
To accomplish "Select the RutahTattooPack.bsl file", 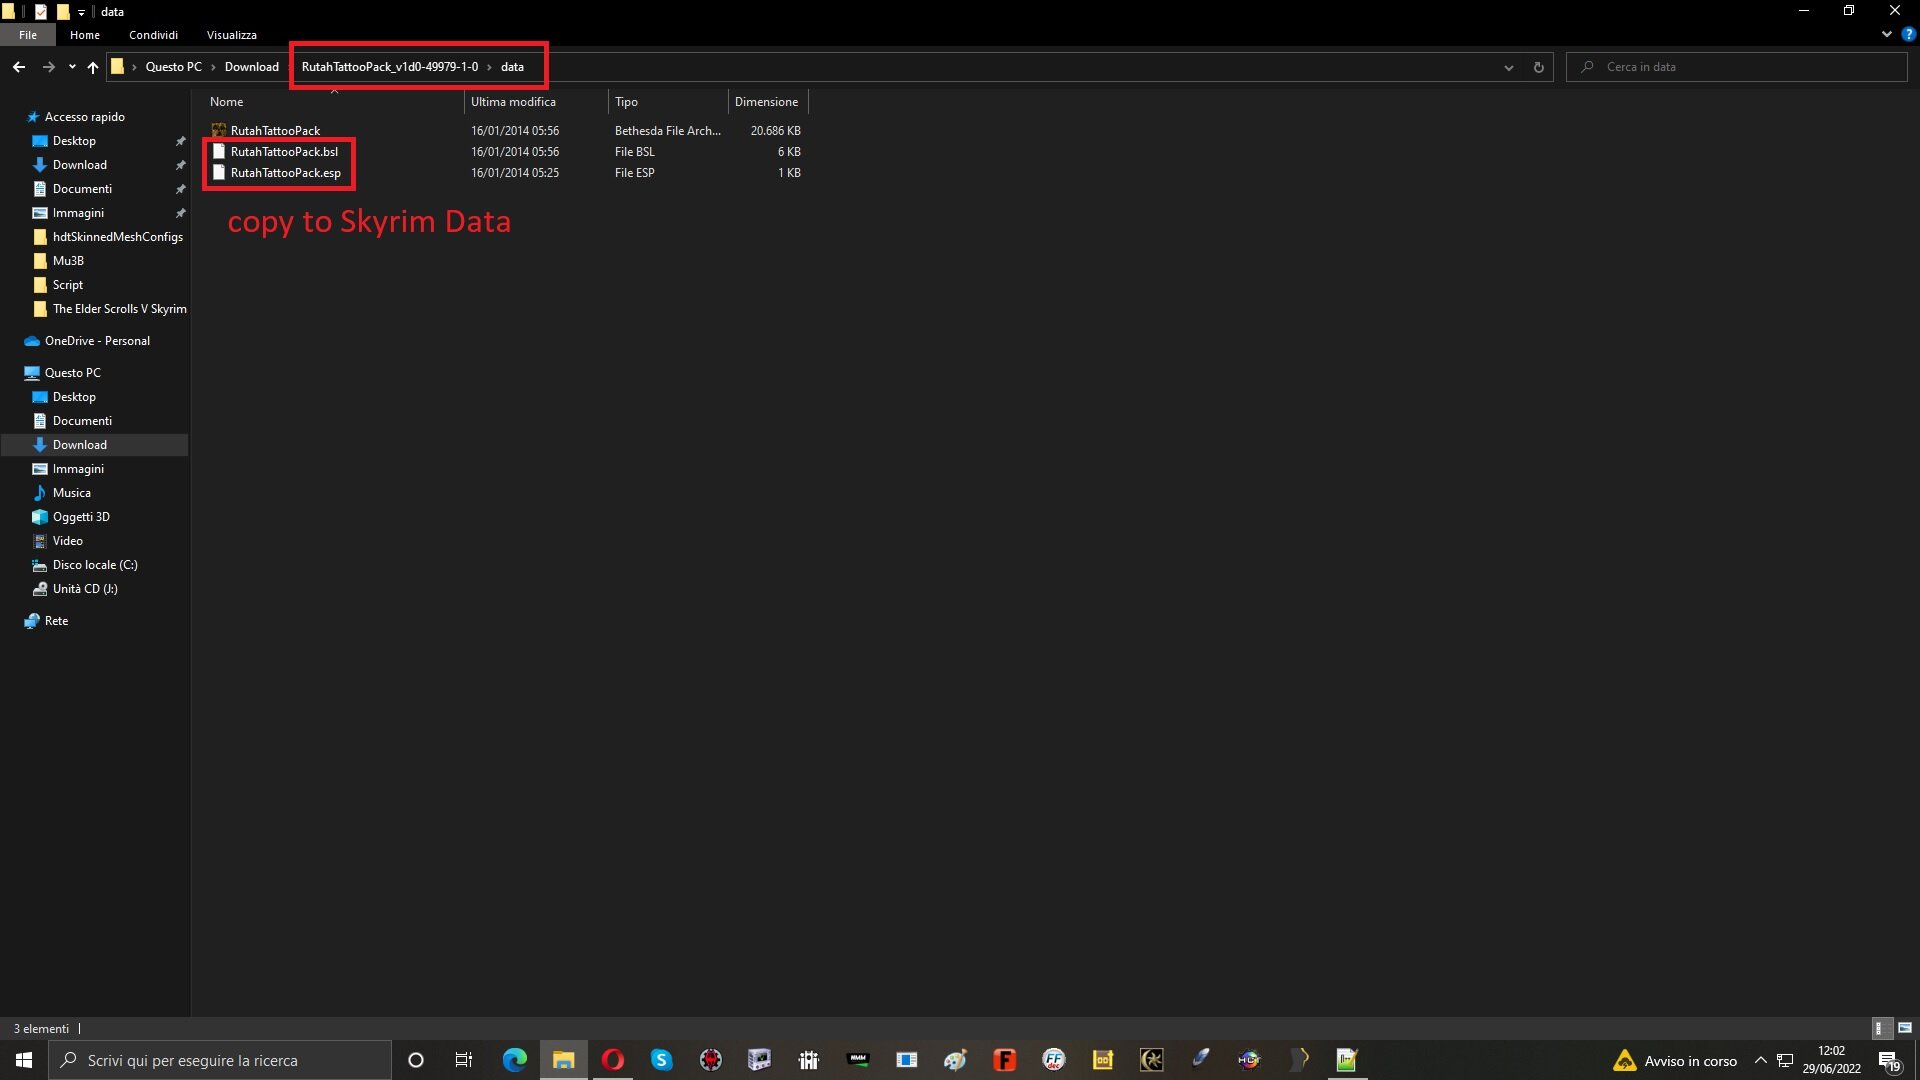I will click(284, 152).
